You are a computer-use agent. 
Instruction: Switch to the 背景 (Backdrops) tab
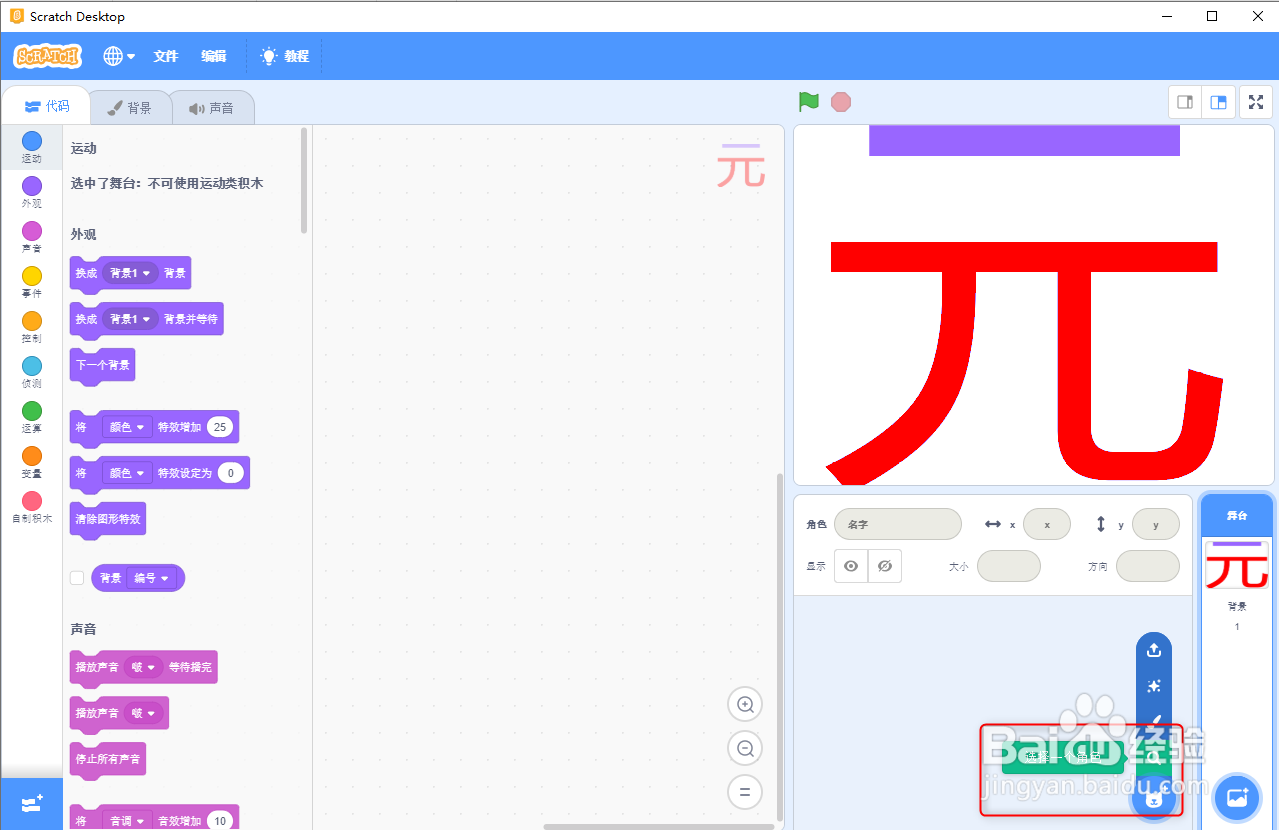(x=130, y=107)
